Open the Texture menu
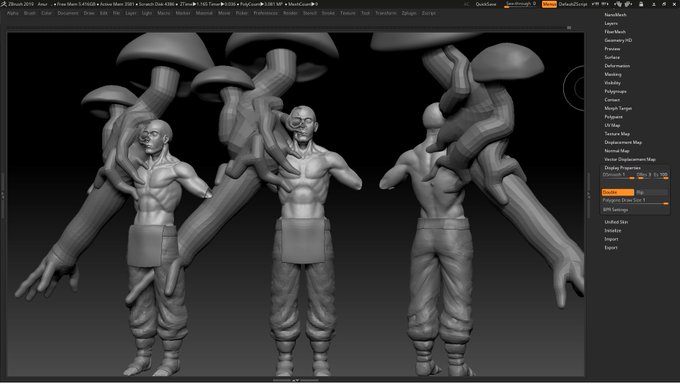Image resolution: width=680 pixels, height=384 pixels. coord(348,13)
